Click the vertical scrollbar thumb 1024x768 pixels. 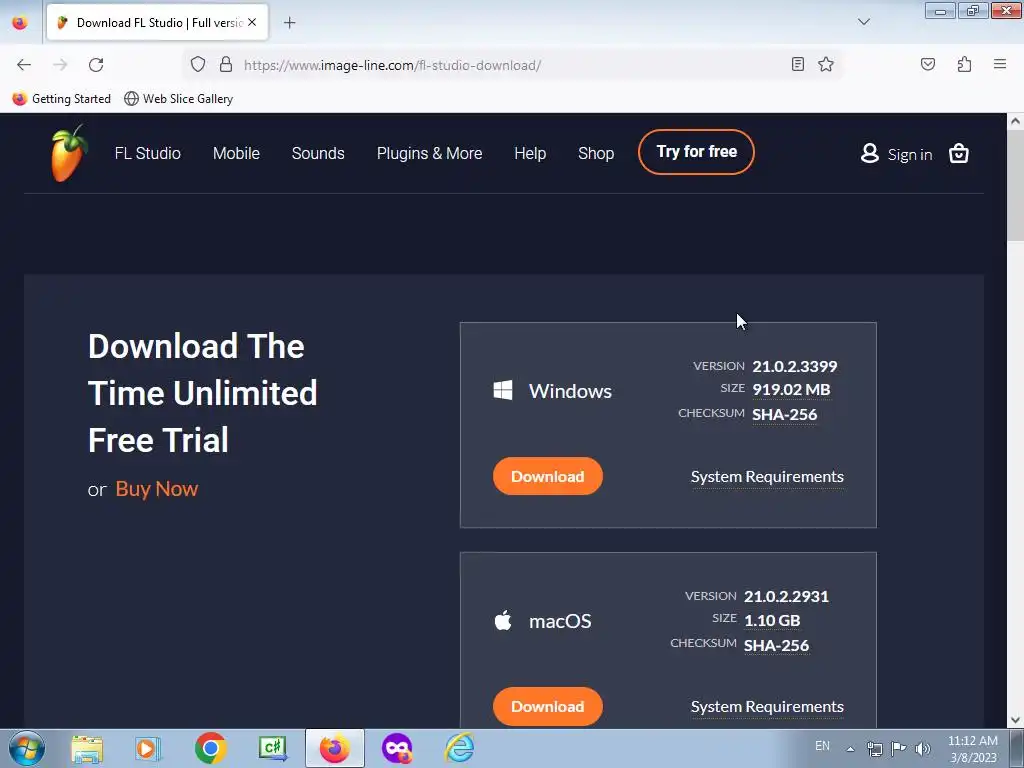tap(1015, 185)
